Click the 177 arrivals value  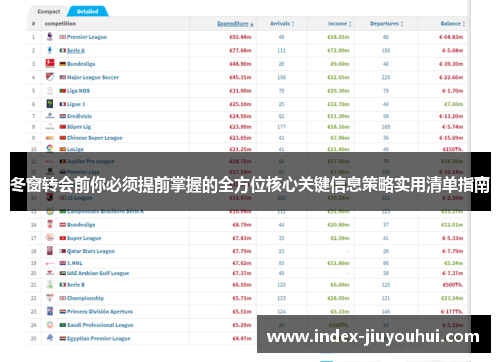coord(281,127)
